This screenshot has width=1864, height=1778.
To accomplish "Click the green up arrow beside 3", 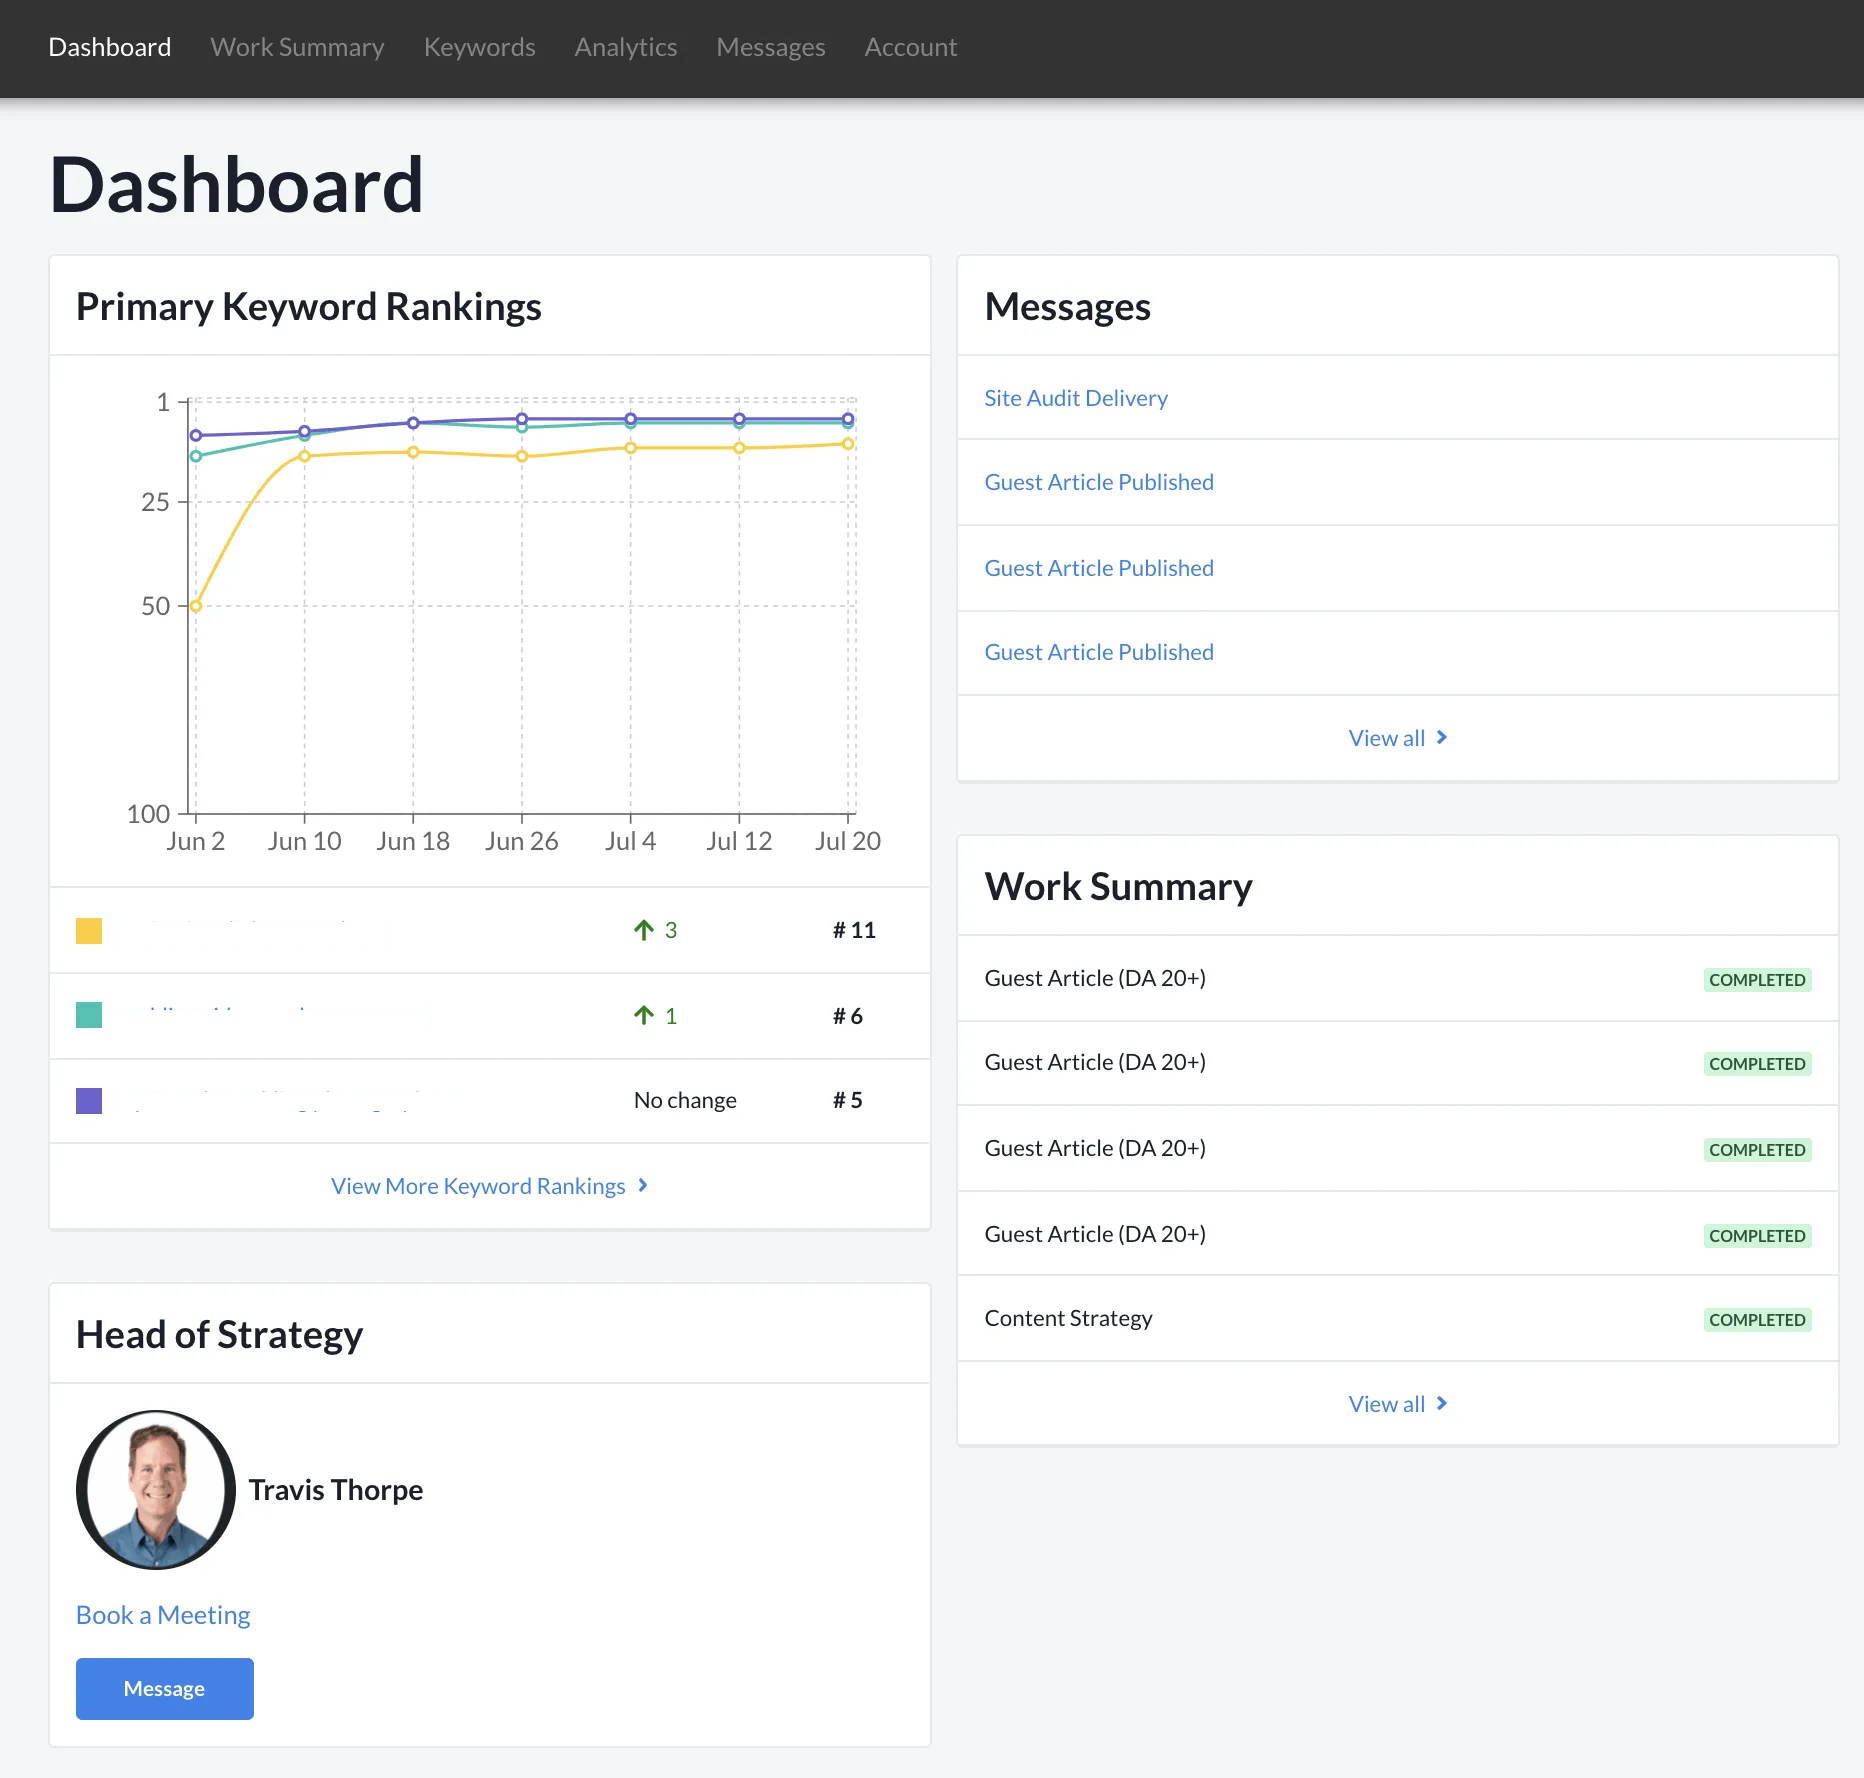I will [644, 930].
